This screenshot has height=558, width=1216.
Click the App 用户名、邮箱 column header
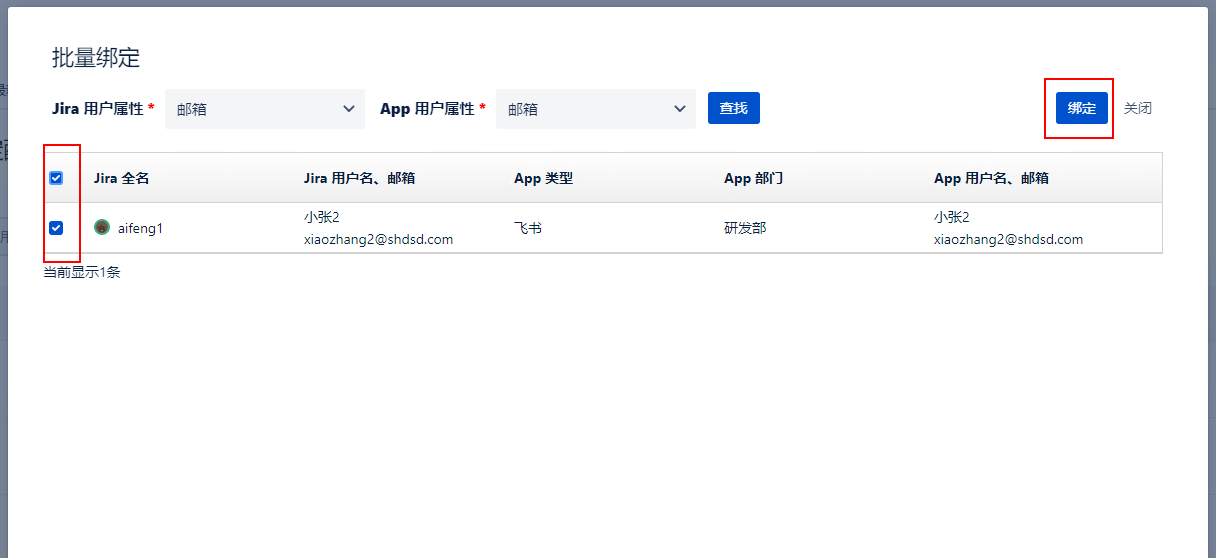tap(991, 178)
